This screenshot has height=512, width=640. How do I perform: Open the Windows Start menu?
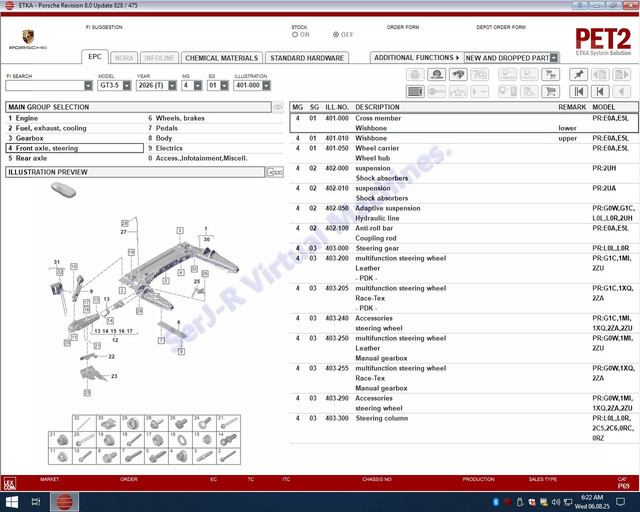(x=12, y=502)
